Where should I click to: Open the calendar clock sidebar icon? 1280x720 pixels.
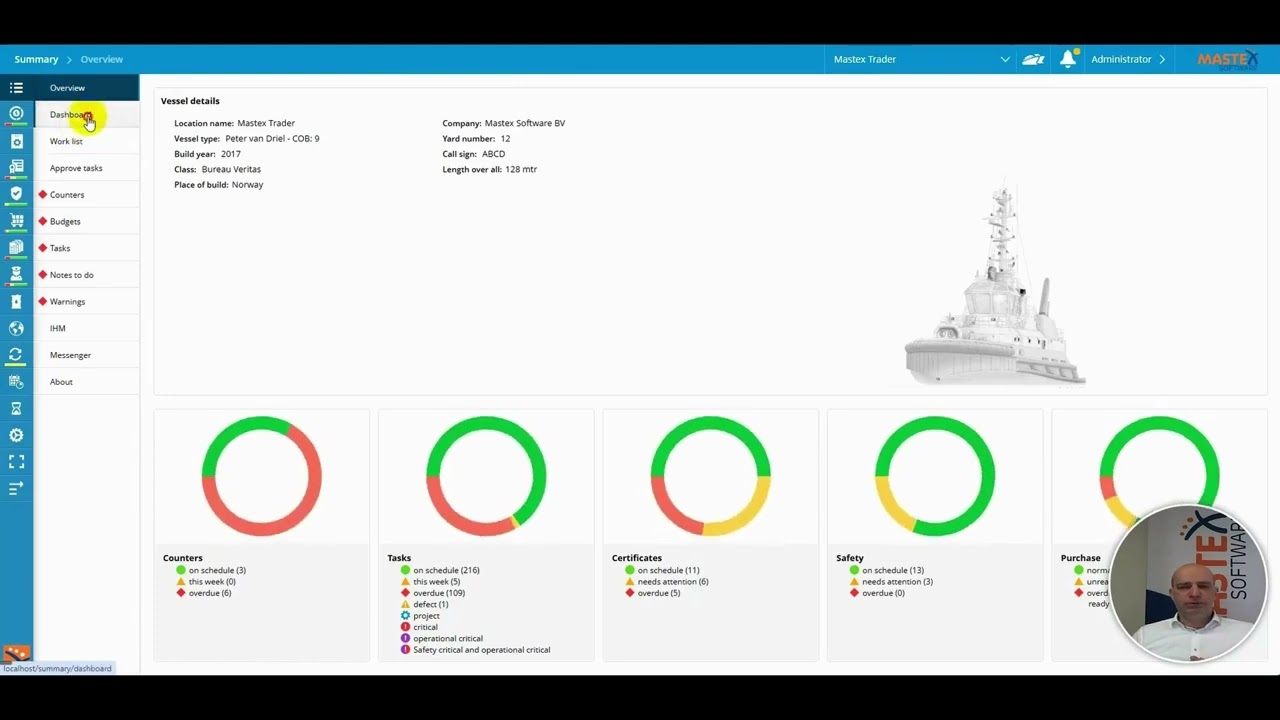pos(16,381)
